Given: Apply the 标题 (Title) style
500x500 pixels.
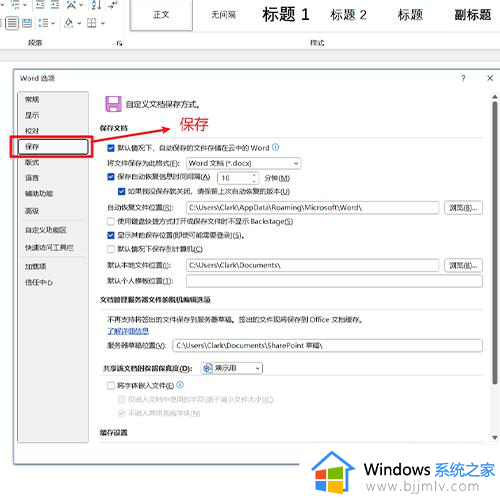Looking at the screenshot, I should (x=410, y=15).
